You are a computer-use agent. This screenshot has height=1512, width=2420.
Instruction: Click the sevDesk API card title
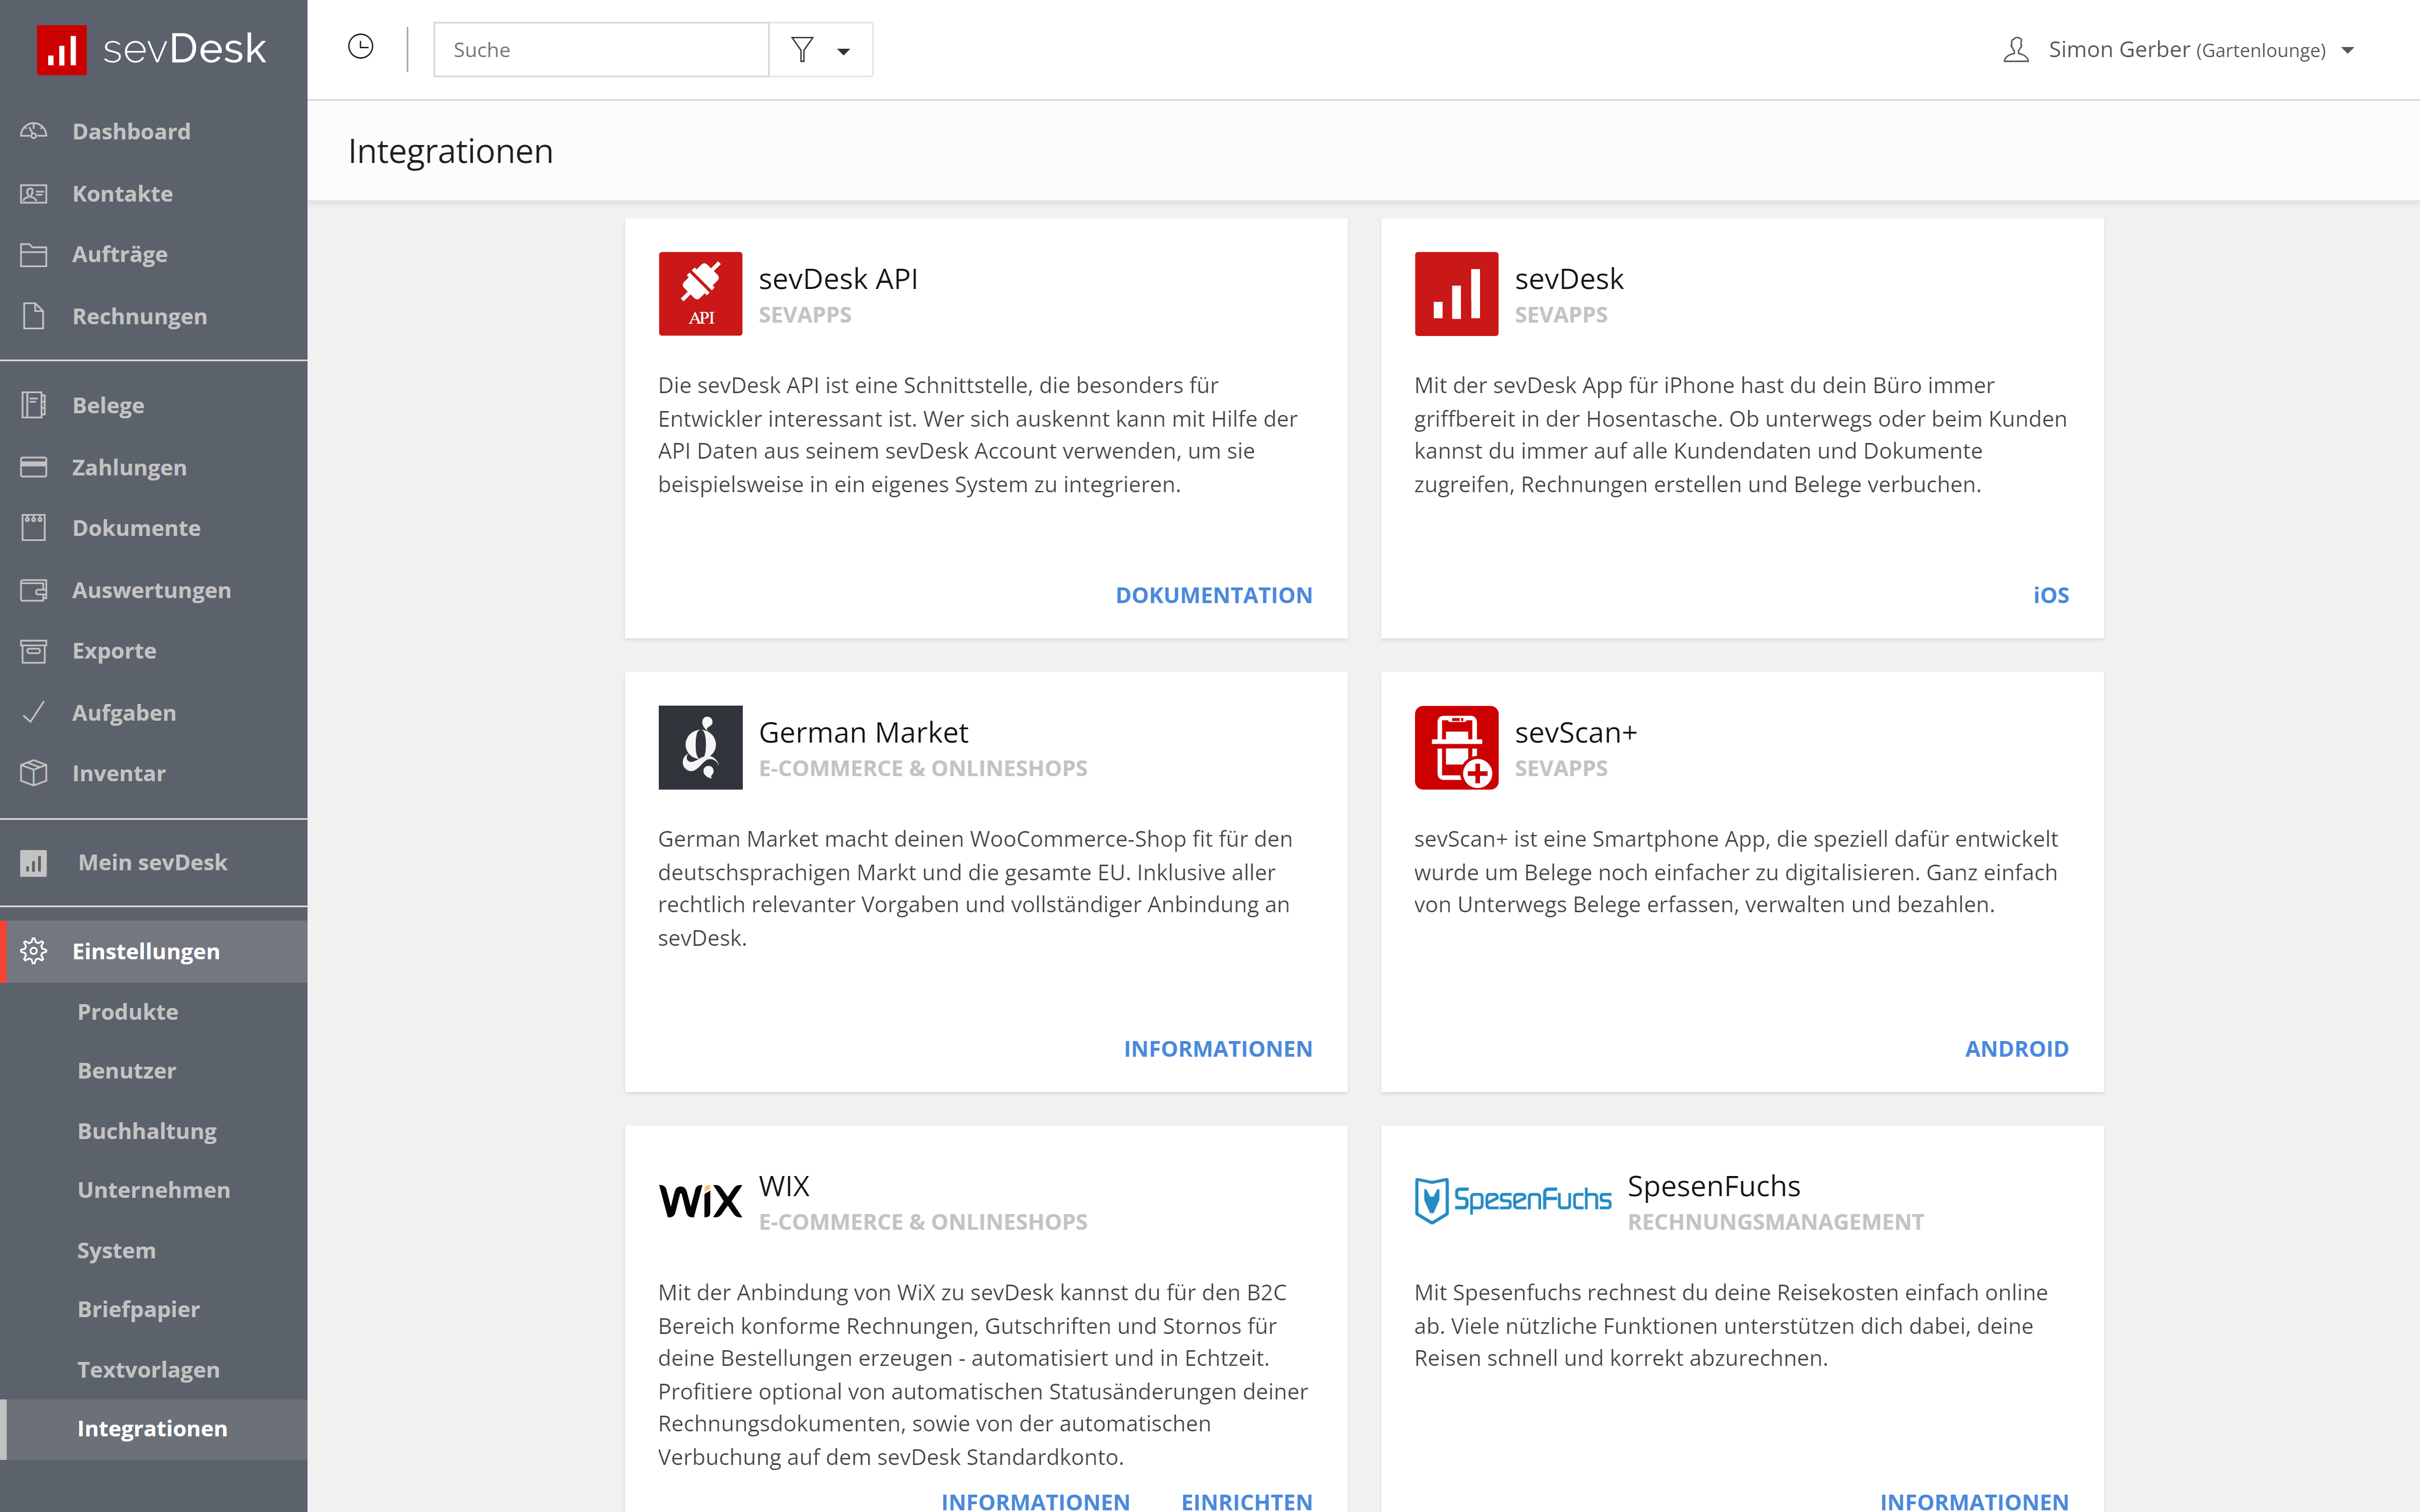[838, 279]
